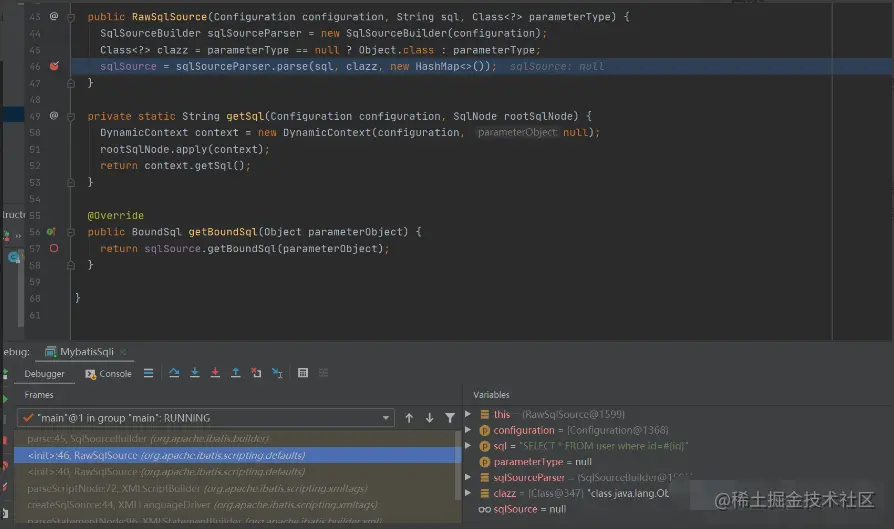Open the Evaluate Expression calculator icon
Screen dimensions: 894x529
(x=303, y=373)
